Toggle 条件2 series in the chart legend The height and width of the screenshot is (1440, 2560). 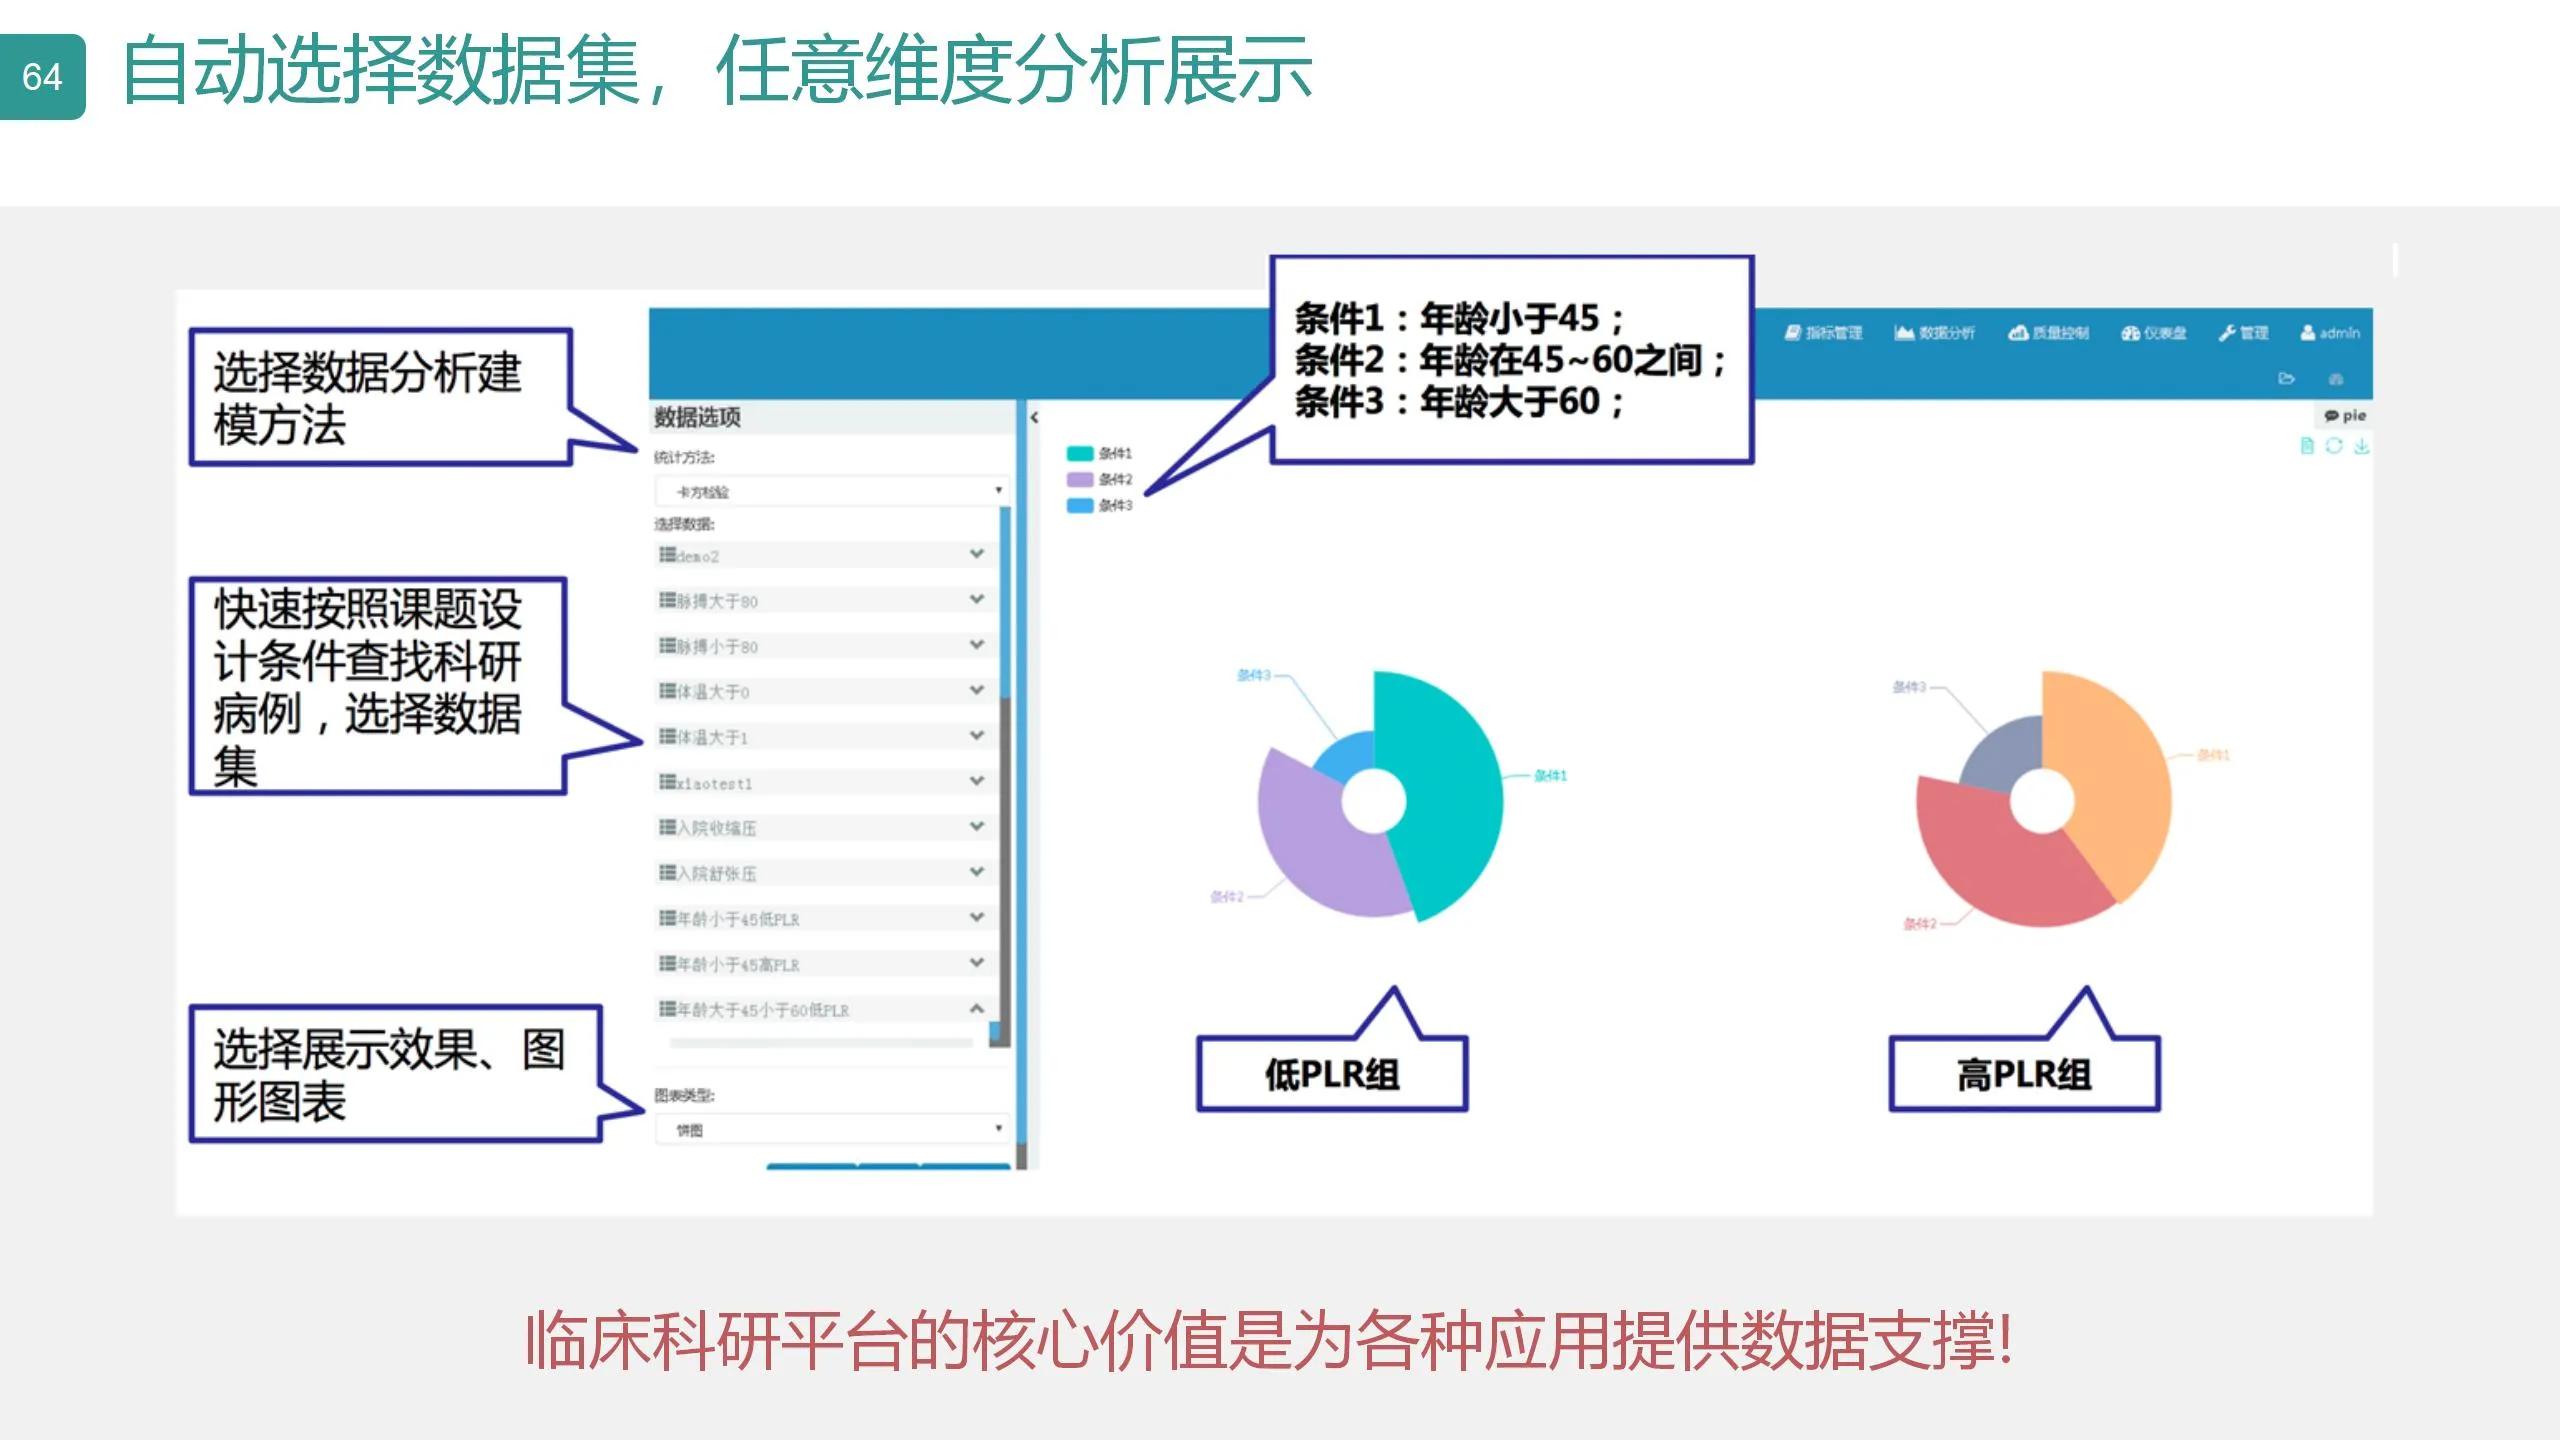click(1105, 480)
